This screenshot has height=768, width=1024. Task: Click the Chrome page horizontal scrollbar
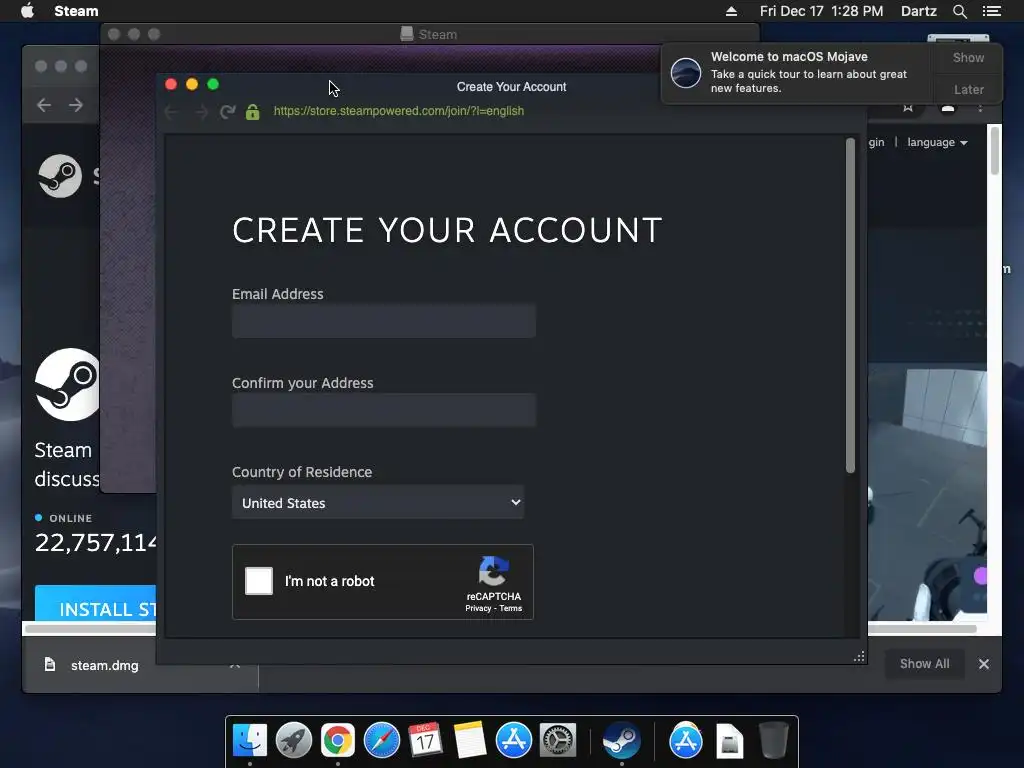click(501, 629)
